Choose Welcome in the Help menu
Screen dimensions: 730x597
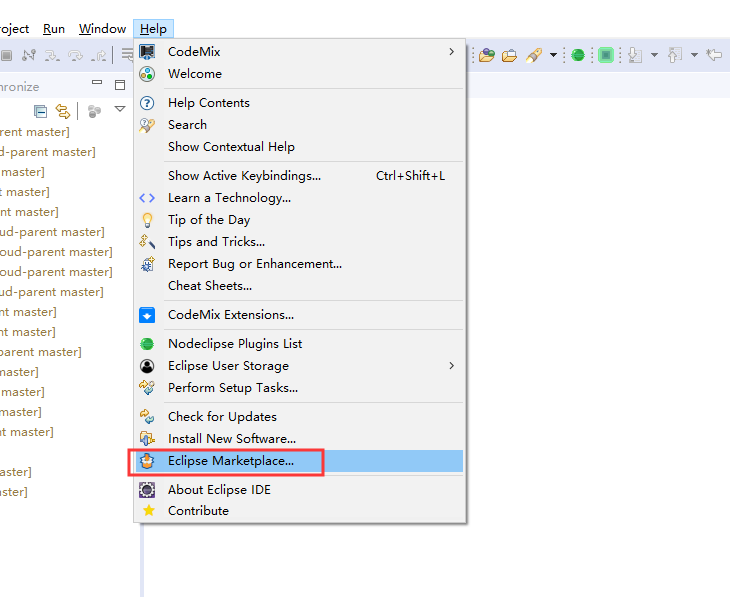pyautogui.click(x=300, y=74)
